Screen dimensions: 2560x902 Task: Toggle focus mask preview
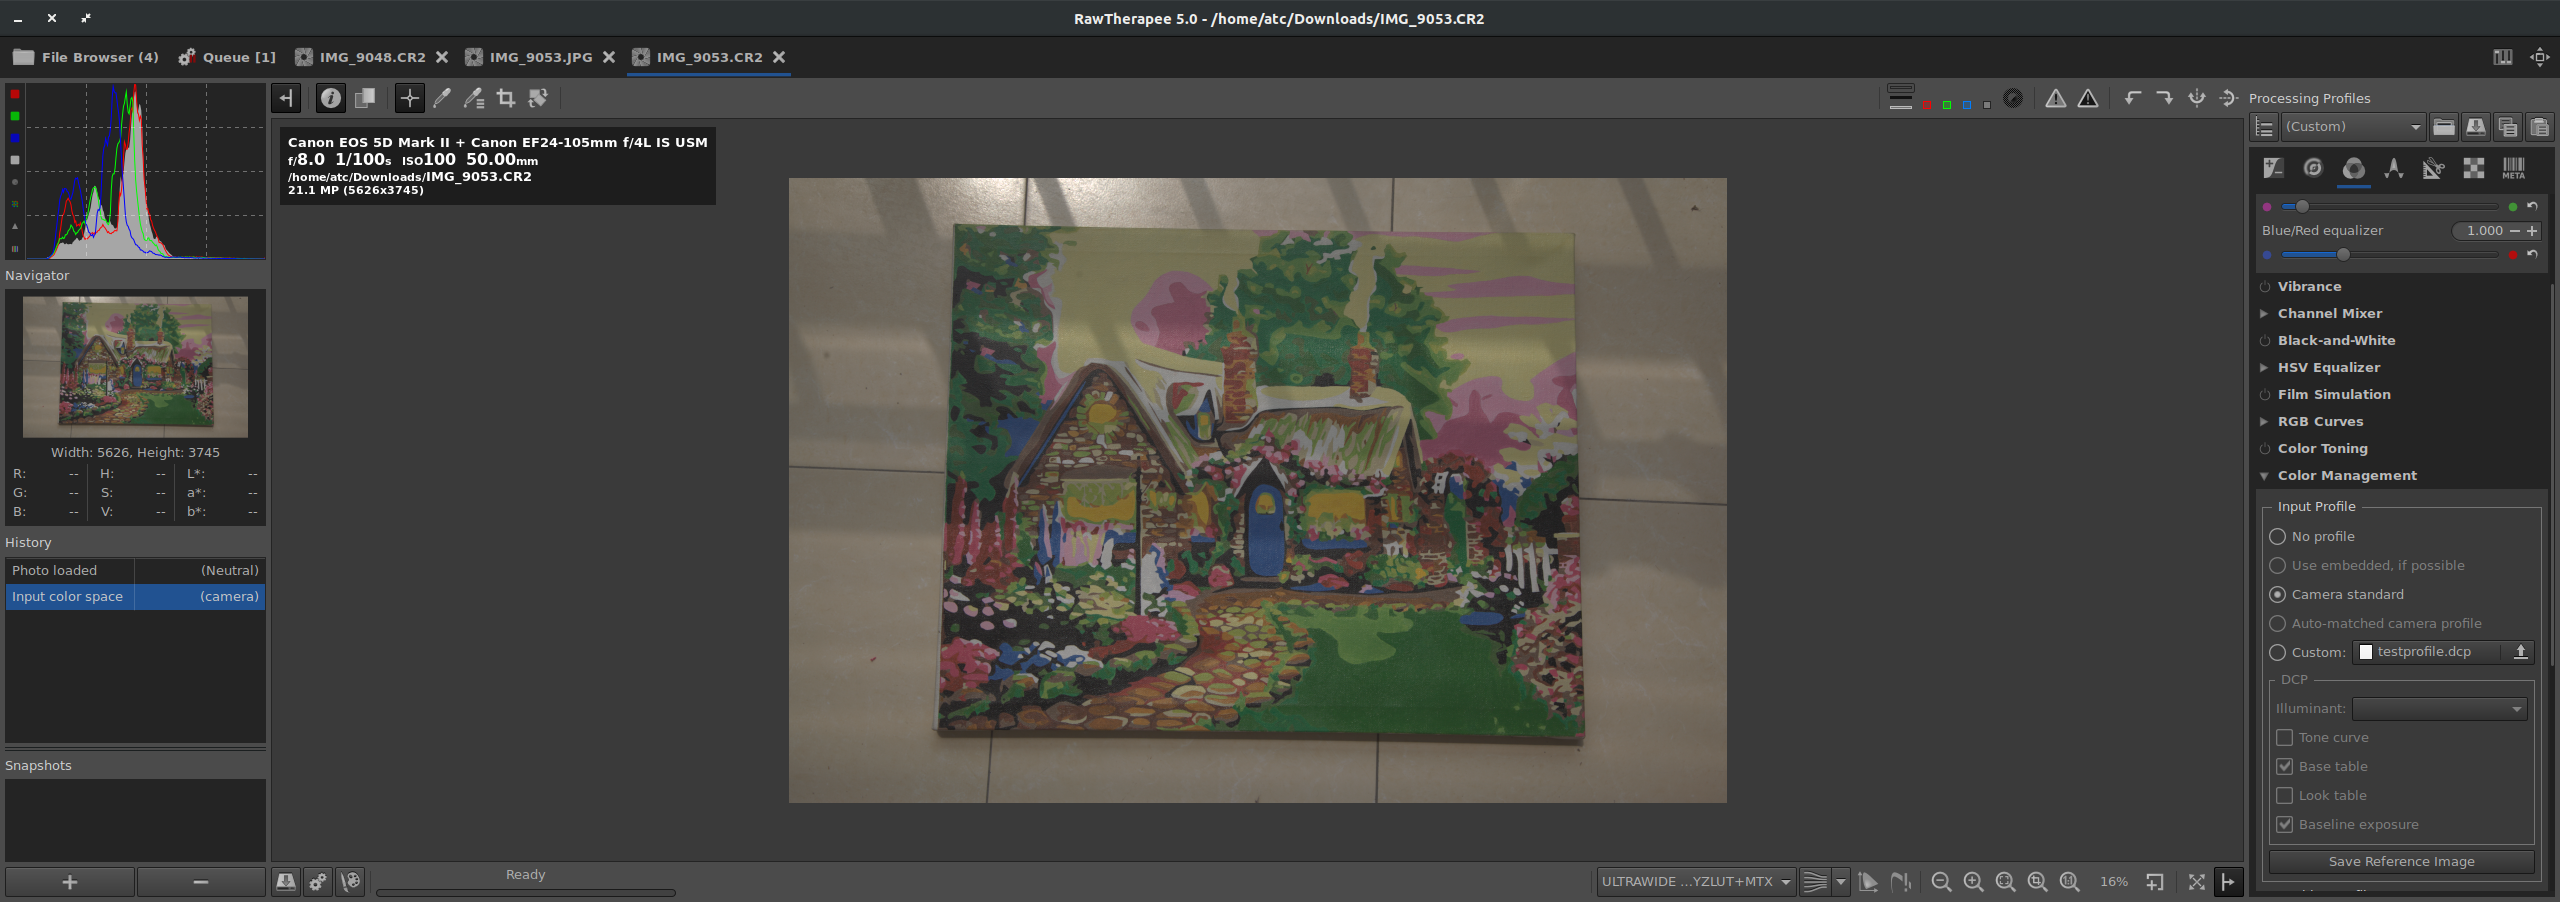2013,98
